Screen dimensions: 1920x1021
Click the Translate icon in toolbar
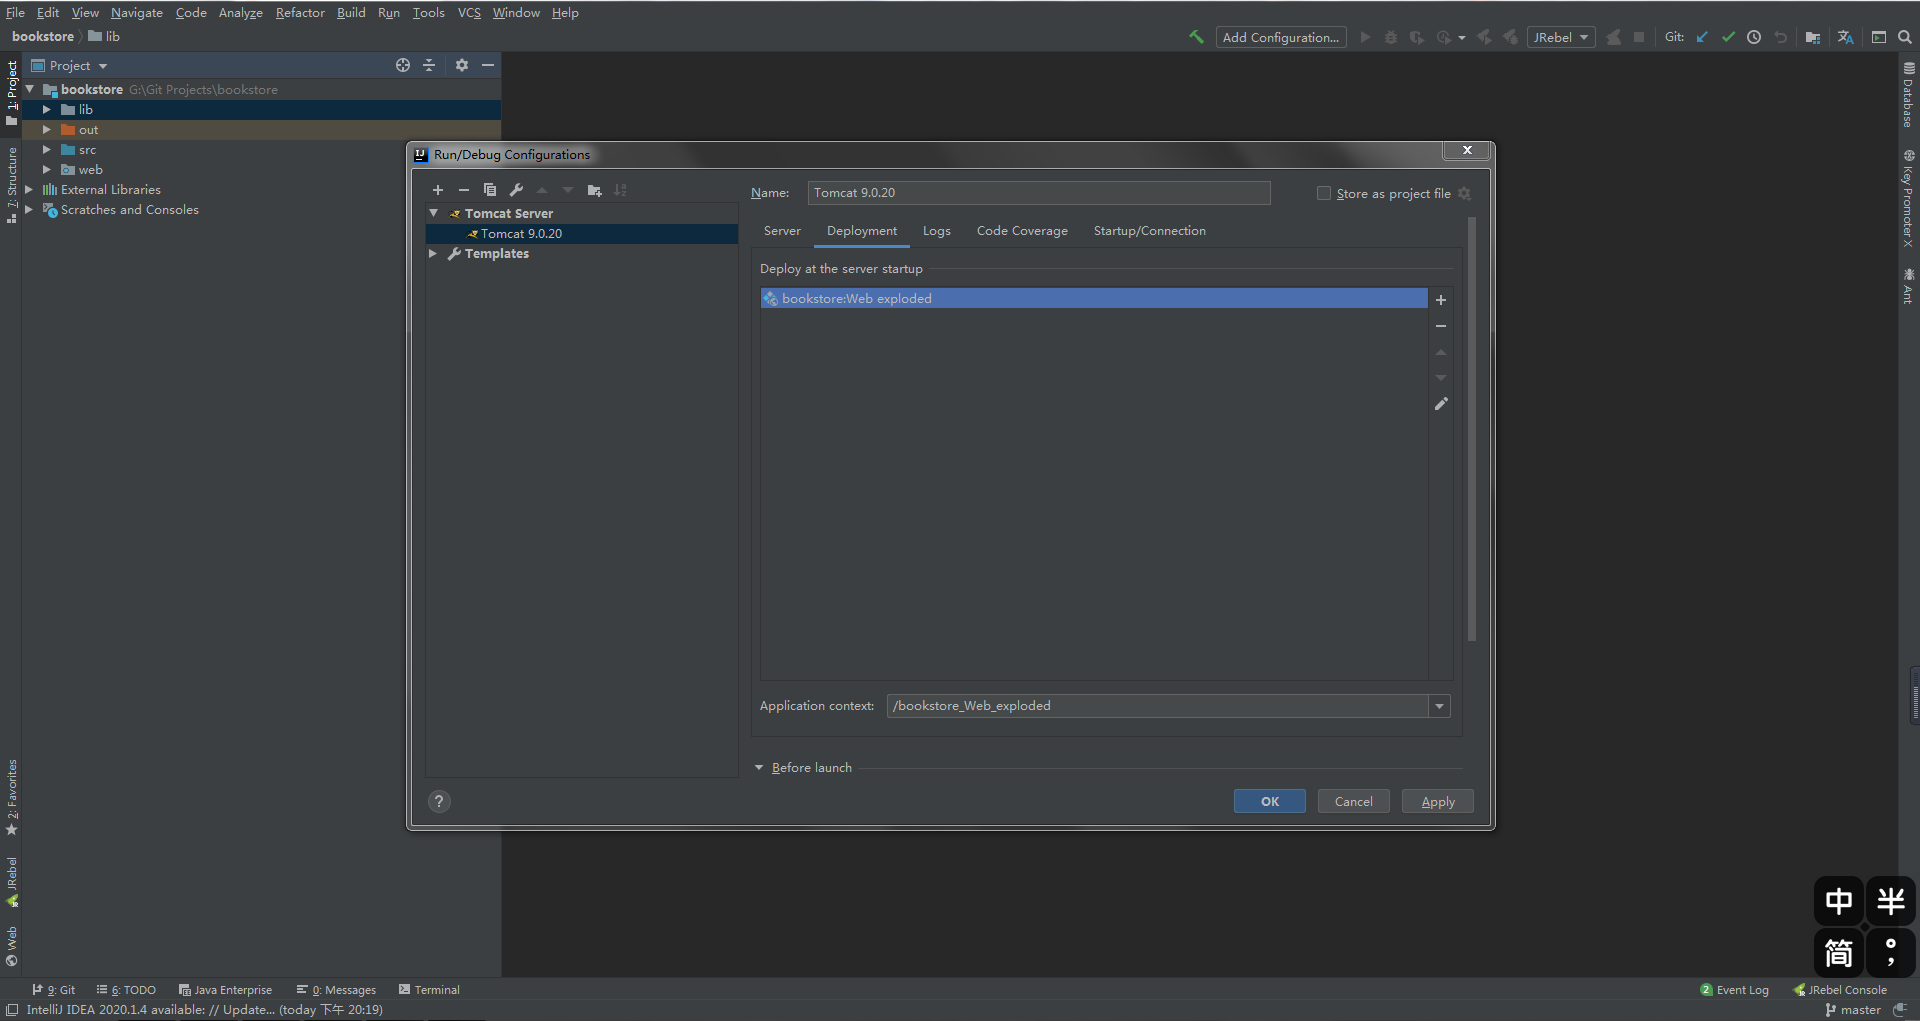1845,37
